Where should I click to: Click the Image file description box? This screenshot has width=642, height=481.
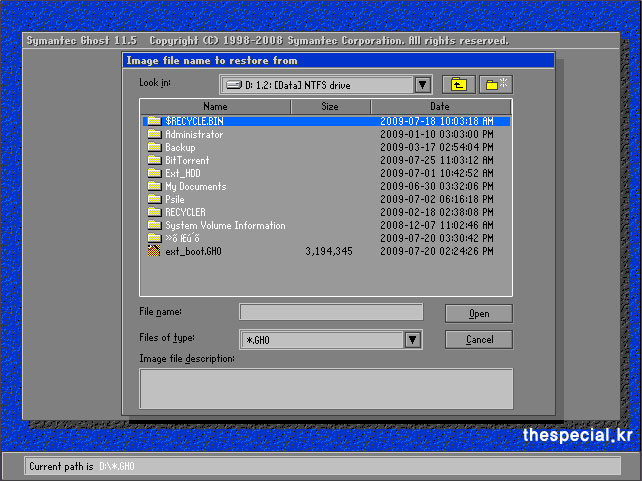pos(326,388)
